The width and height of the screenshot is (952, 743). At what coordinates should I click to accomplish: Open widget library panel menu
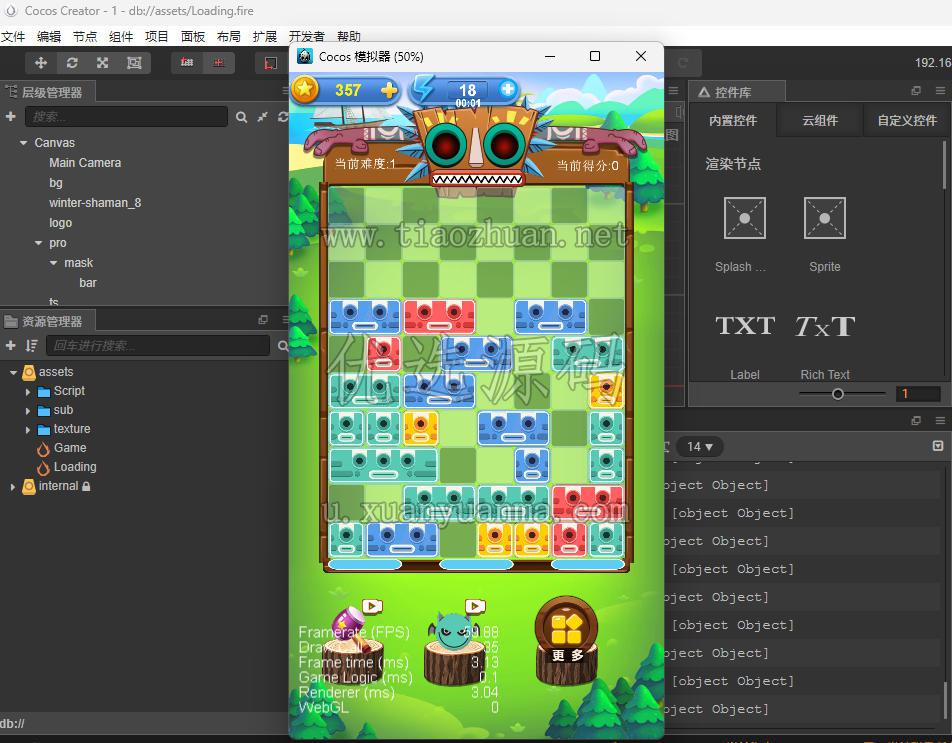[x=940, y=90]
